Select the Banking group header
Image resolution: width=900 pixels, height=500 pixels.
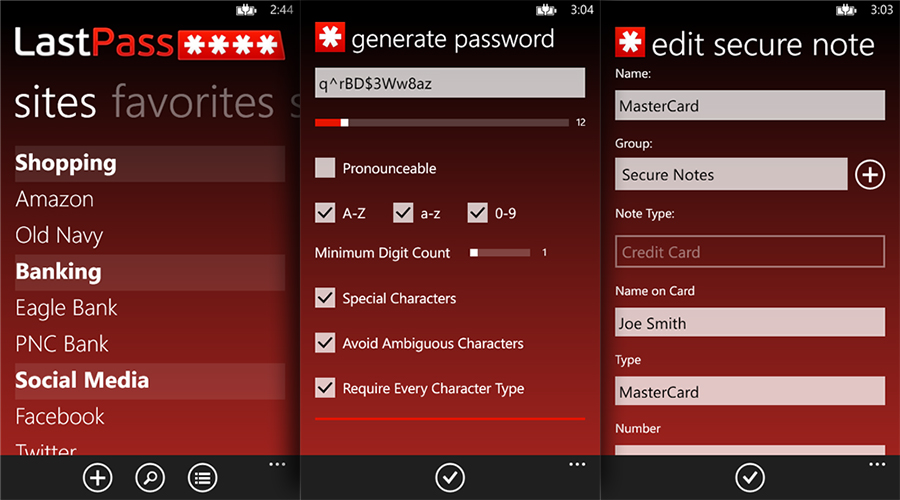pyautogui.click(x=150, y=272)
